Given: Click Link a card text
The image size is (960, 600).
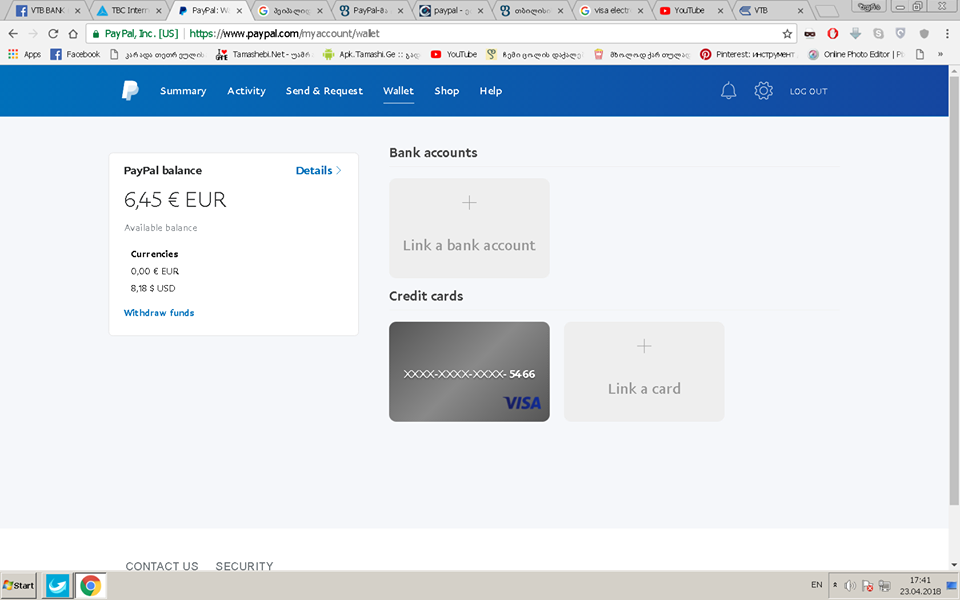Looking at the screenshot, I should [644, 389].
